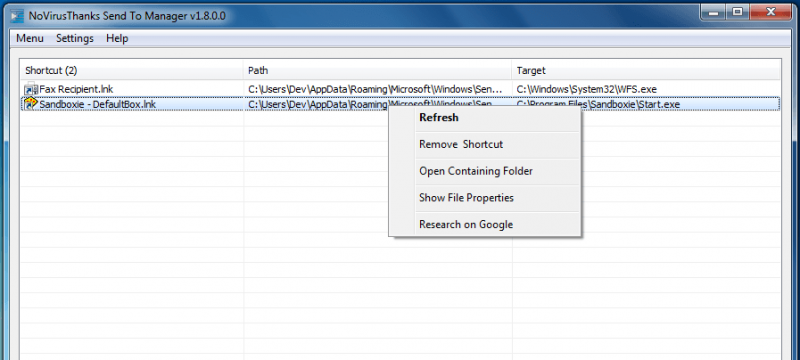Open the Menu menu
Image resolution: width=800 pixels, height=360 pixels.
[x=30, y=39]
